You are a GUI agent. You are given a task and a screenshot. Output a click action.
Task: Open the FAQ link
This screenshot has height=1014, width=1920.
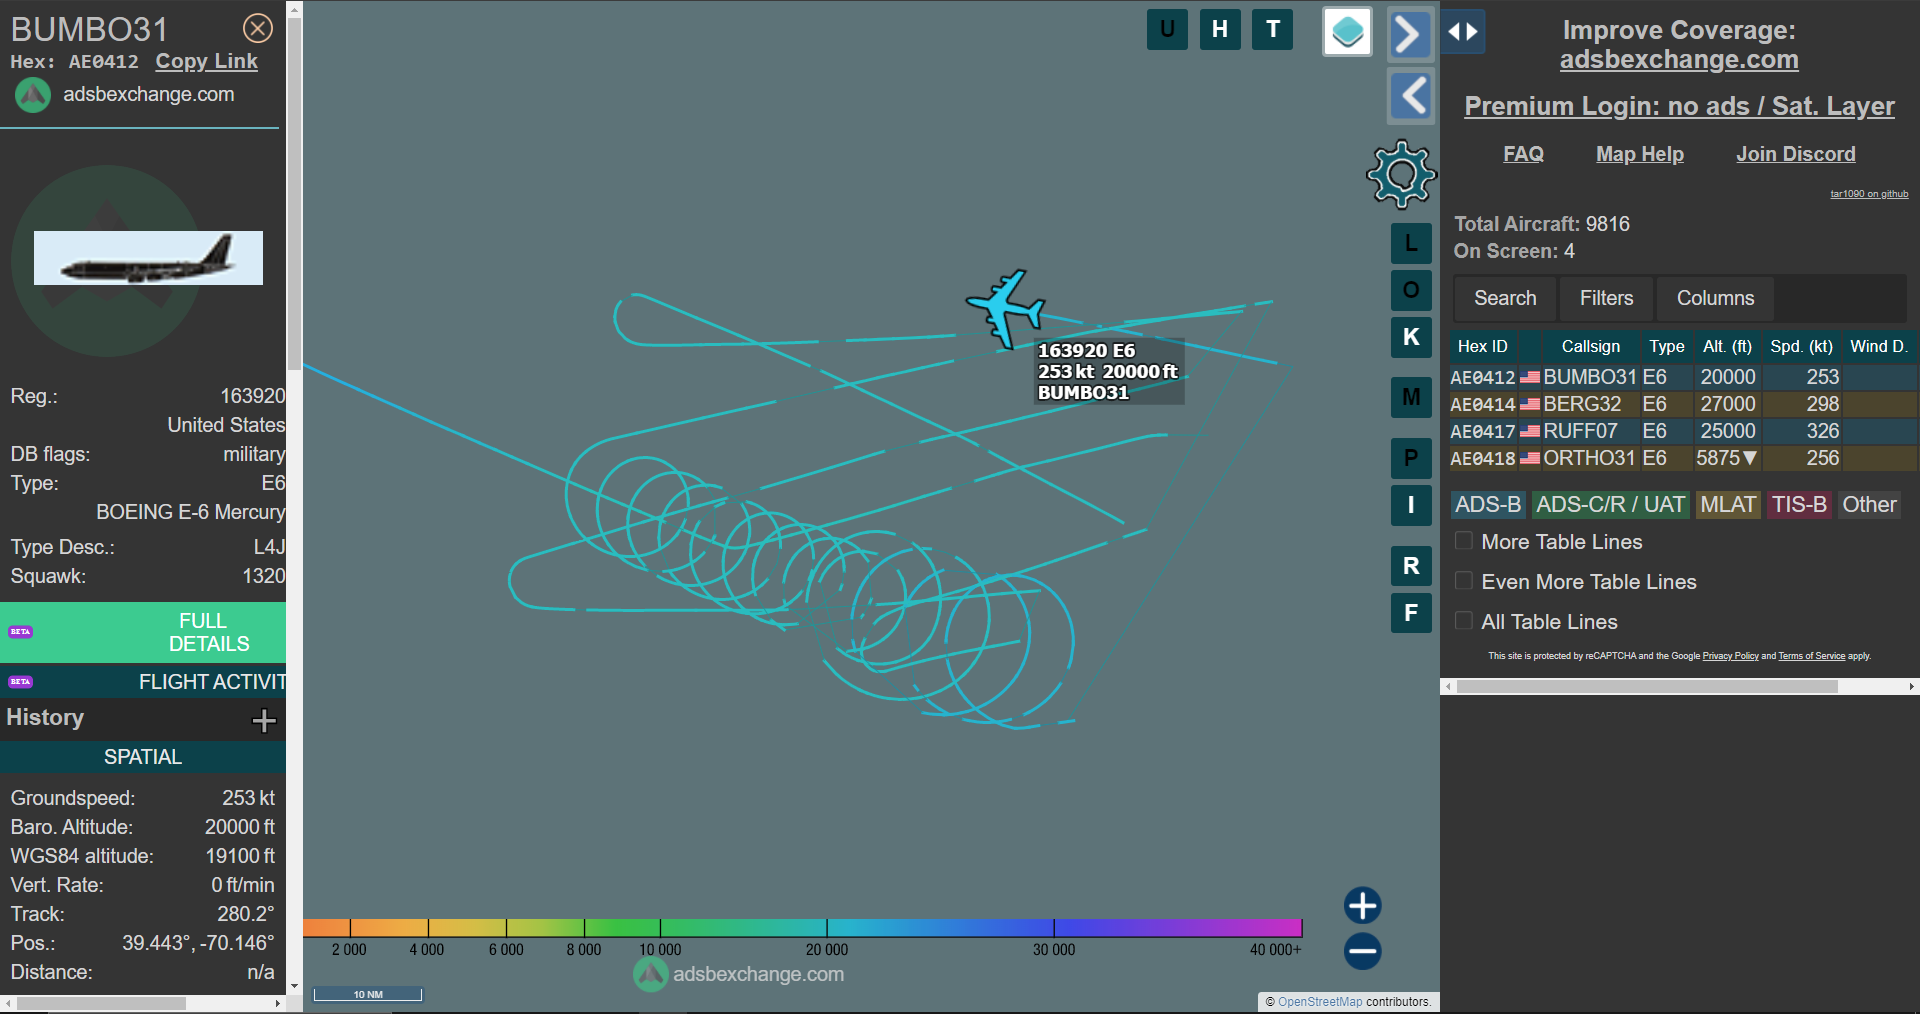coord(1523,154)
